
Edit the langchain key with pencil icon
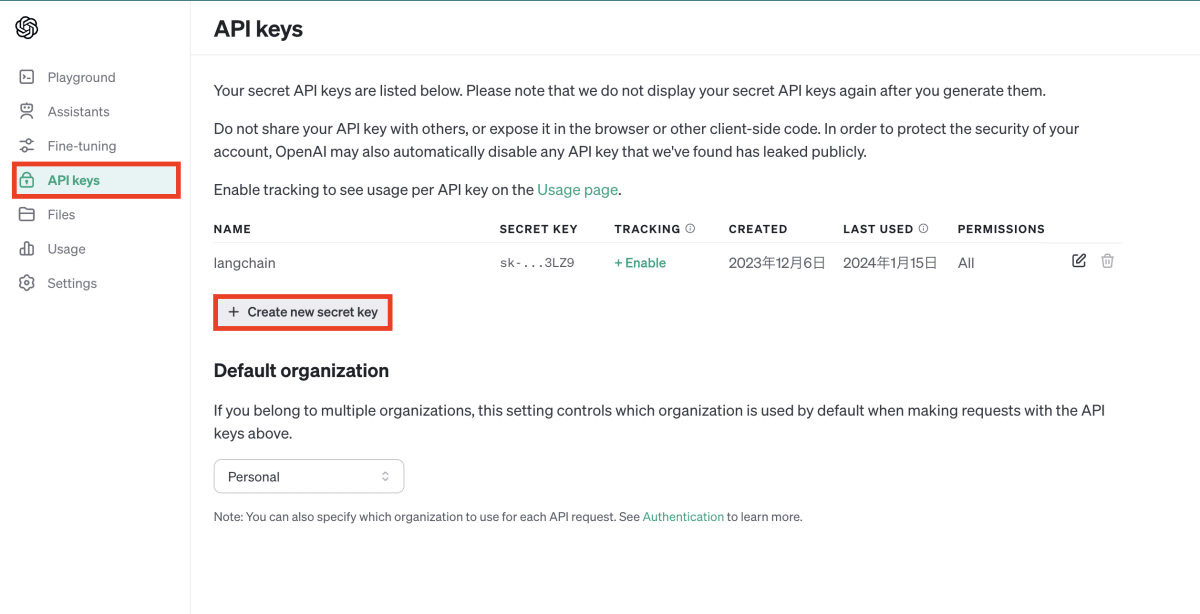(x=1079, y=261)
